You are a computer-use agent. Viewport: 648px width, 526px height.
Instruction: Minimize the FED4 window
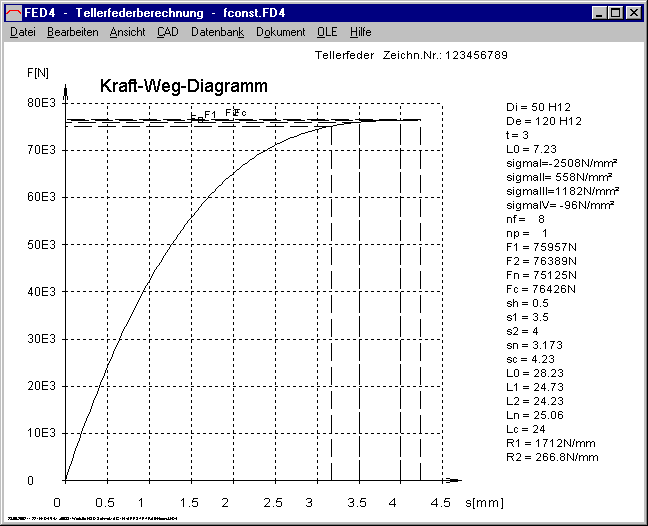tap(600, 12)
